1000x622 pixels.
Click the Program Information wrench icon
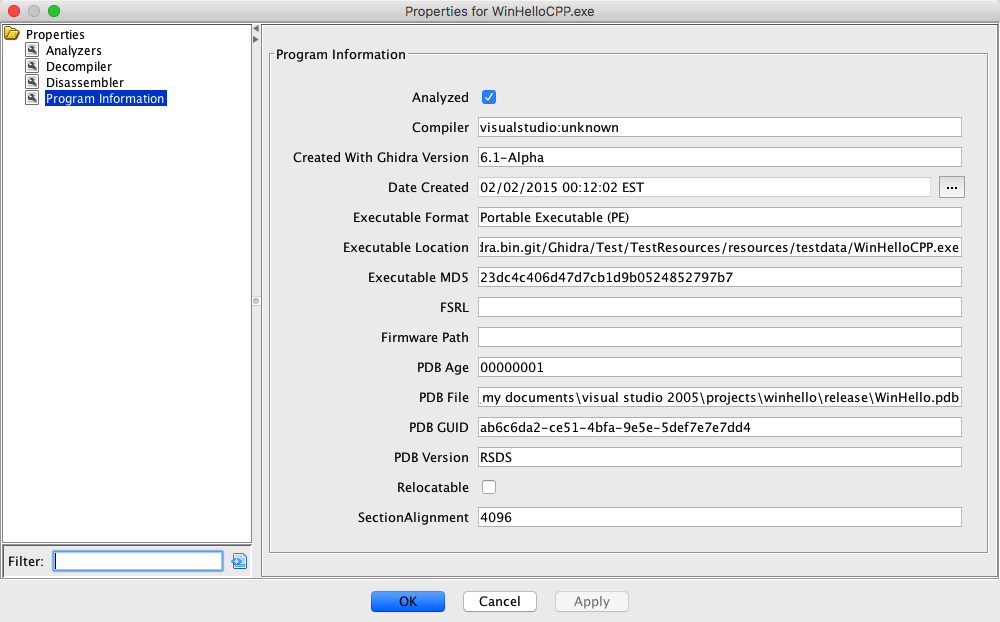tap(32, 98)
